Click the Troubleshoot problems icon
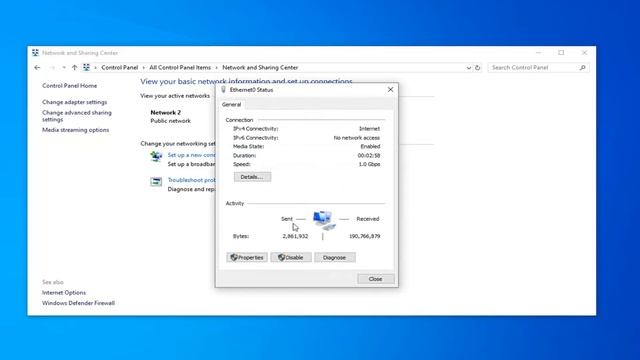This screenshot has height=360, width=640. (x=156, y=182)
